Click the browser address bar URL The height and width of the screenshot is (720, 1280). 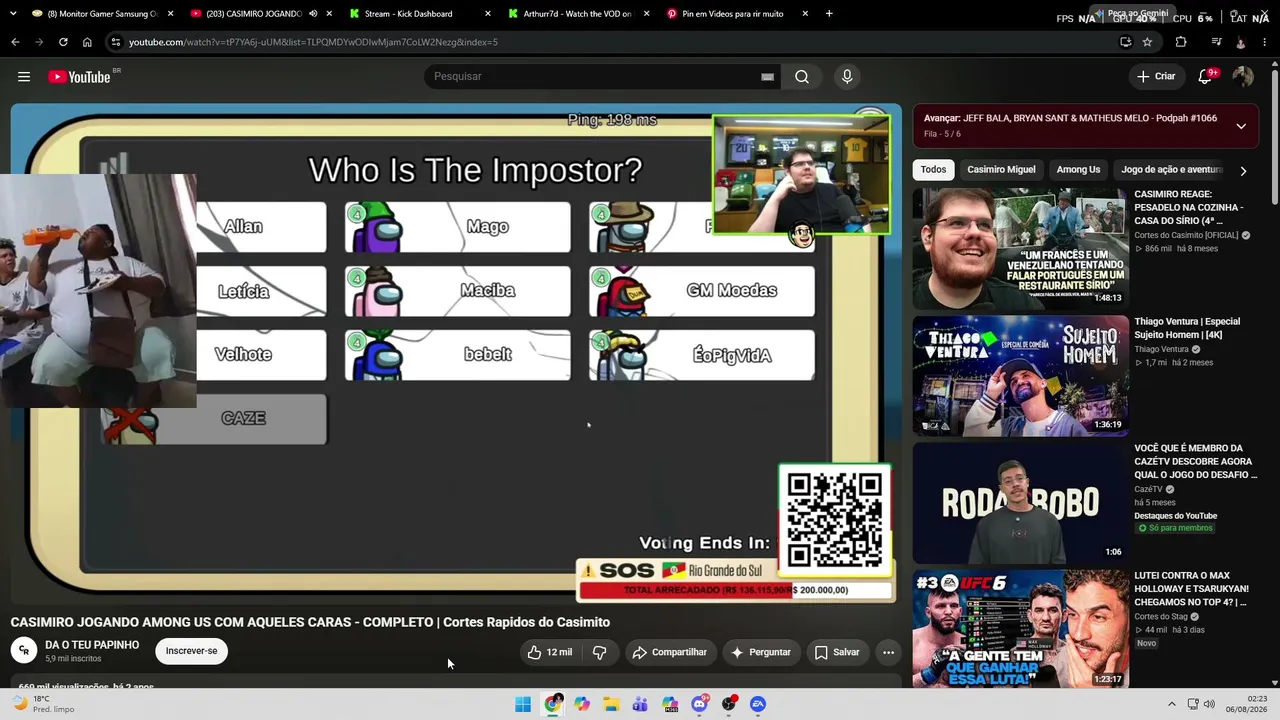(x=313, y=42)
